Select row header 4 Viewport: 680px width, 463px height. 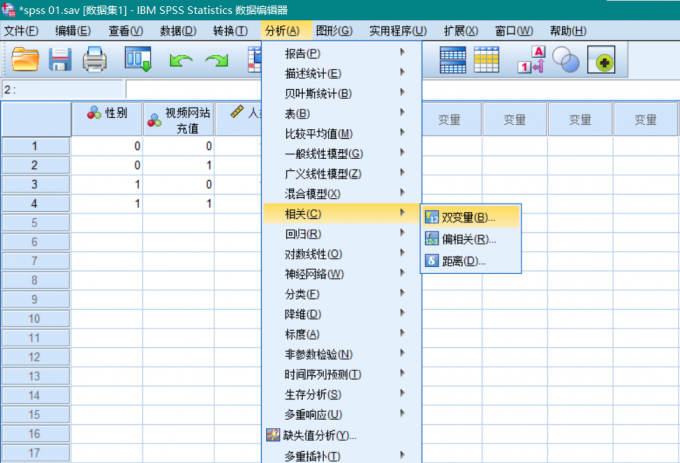(x=36, y=203)
